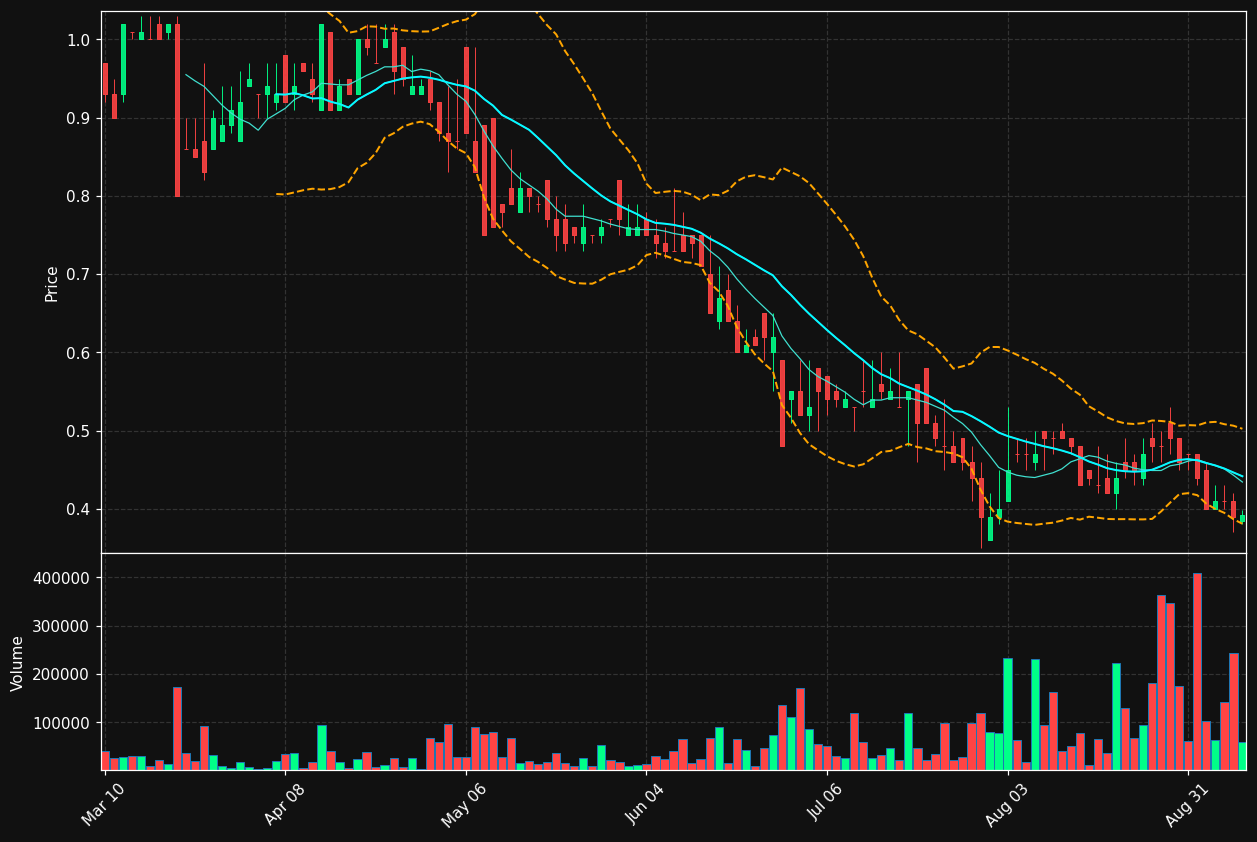Click the 'Mar 10' date label
Image resolution: width=1257 pixels, height=842 pixels.
click(x=103, y=804)
